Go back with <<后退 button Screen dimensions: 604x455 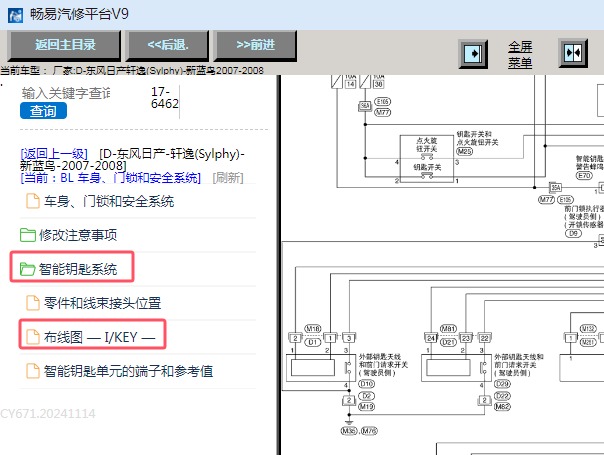168,45
